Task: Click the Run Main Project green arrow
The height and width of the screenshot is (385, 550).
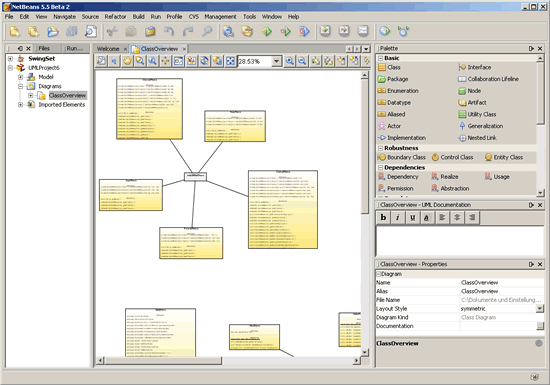Action: click(x=267, y=32)
